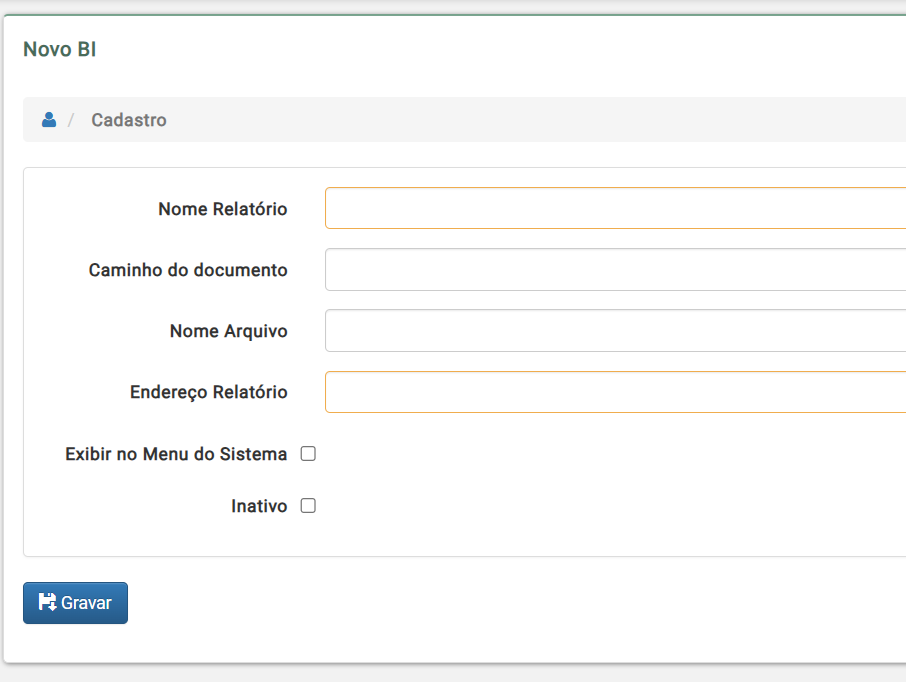Click into the Caminho do documento field
The width and height of the screenshot is (906, 682).
coord(615,269)
